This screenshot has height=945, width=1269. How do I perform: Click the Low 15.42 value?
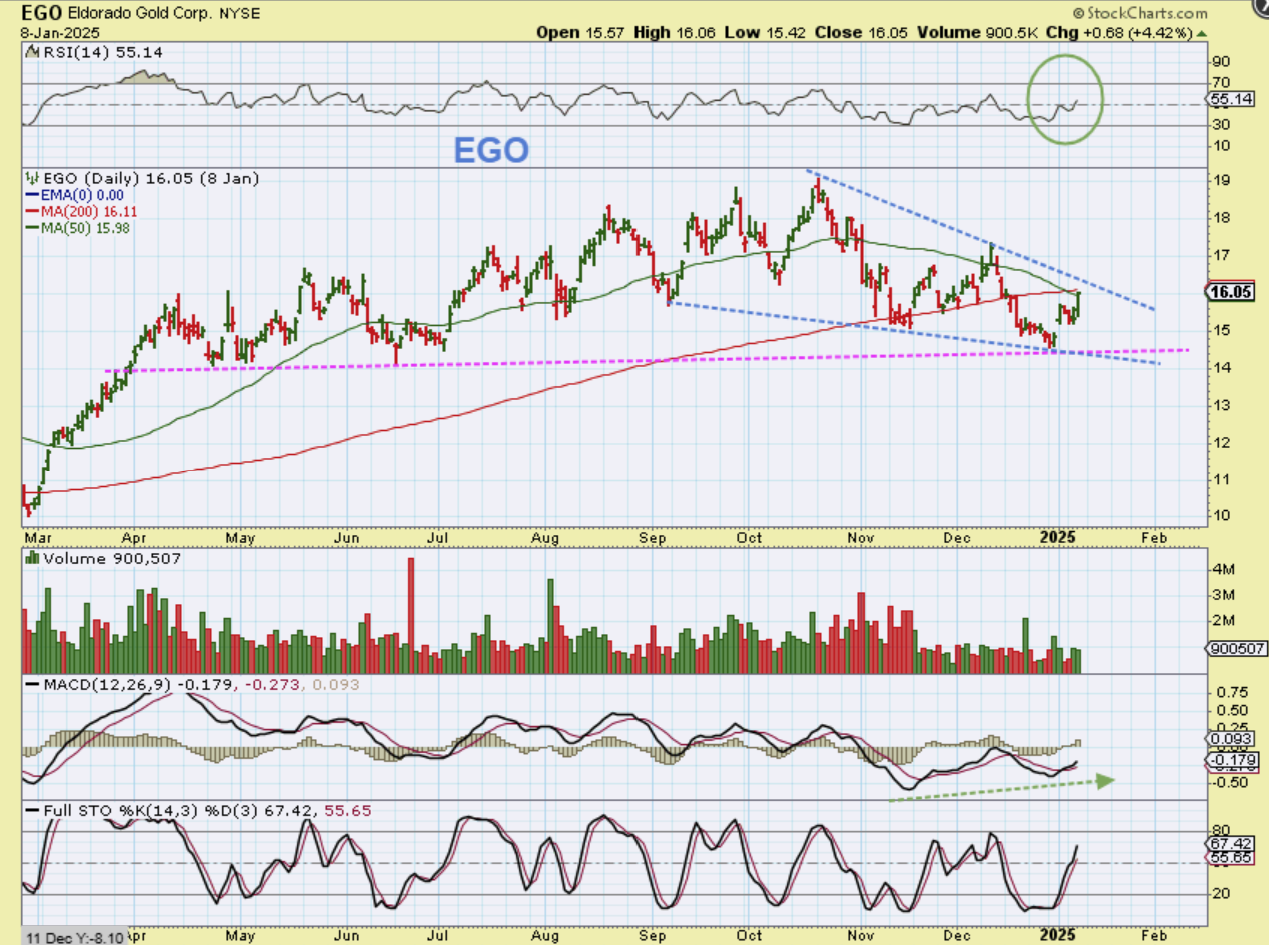(x=763, y=32)
